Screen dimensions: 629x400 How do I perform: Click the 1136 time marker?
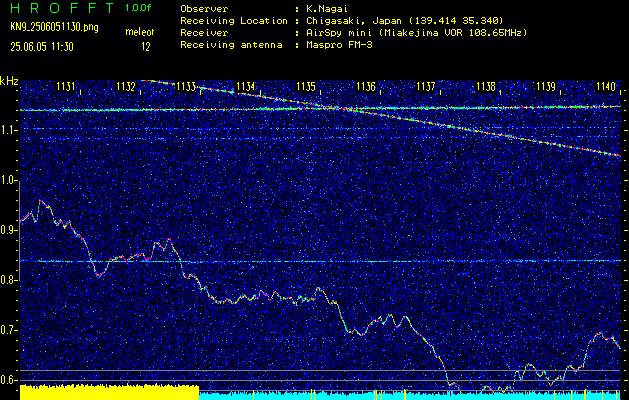pos(366,86)
